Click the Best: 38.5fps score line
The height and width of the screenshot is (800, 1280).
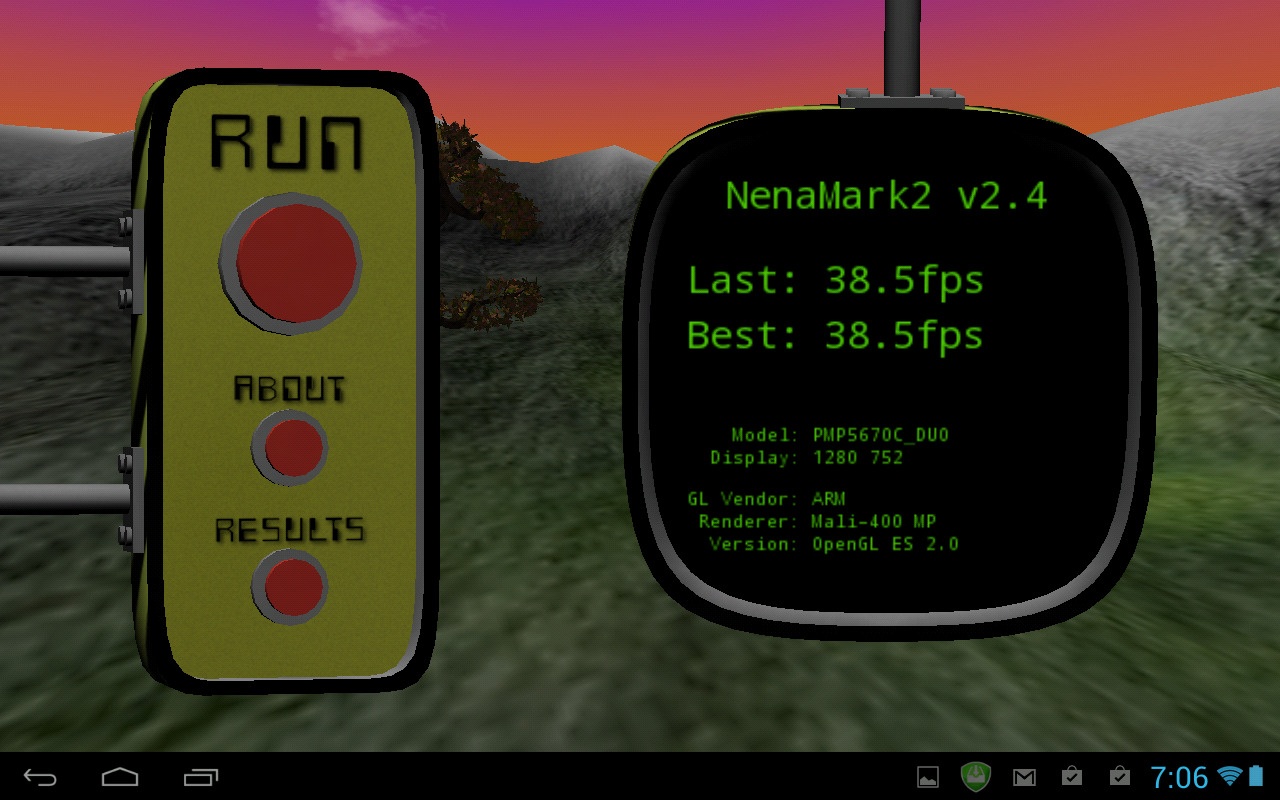tap(836, 335)
